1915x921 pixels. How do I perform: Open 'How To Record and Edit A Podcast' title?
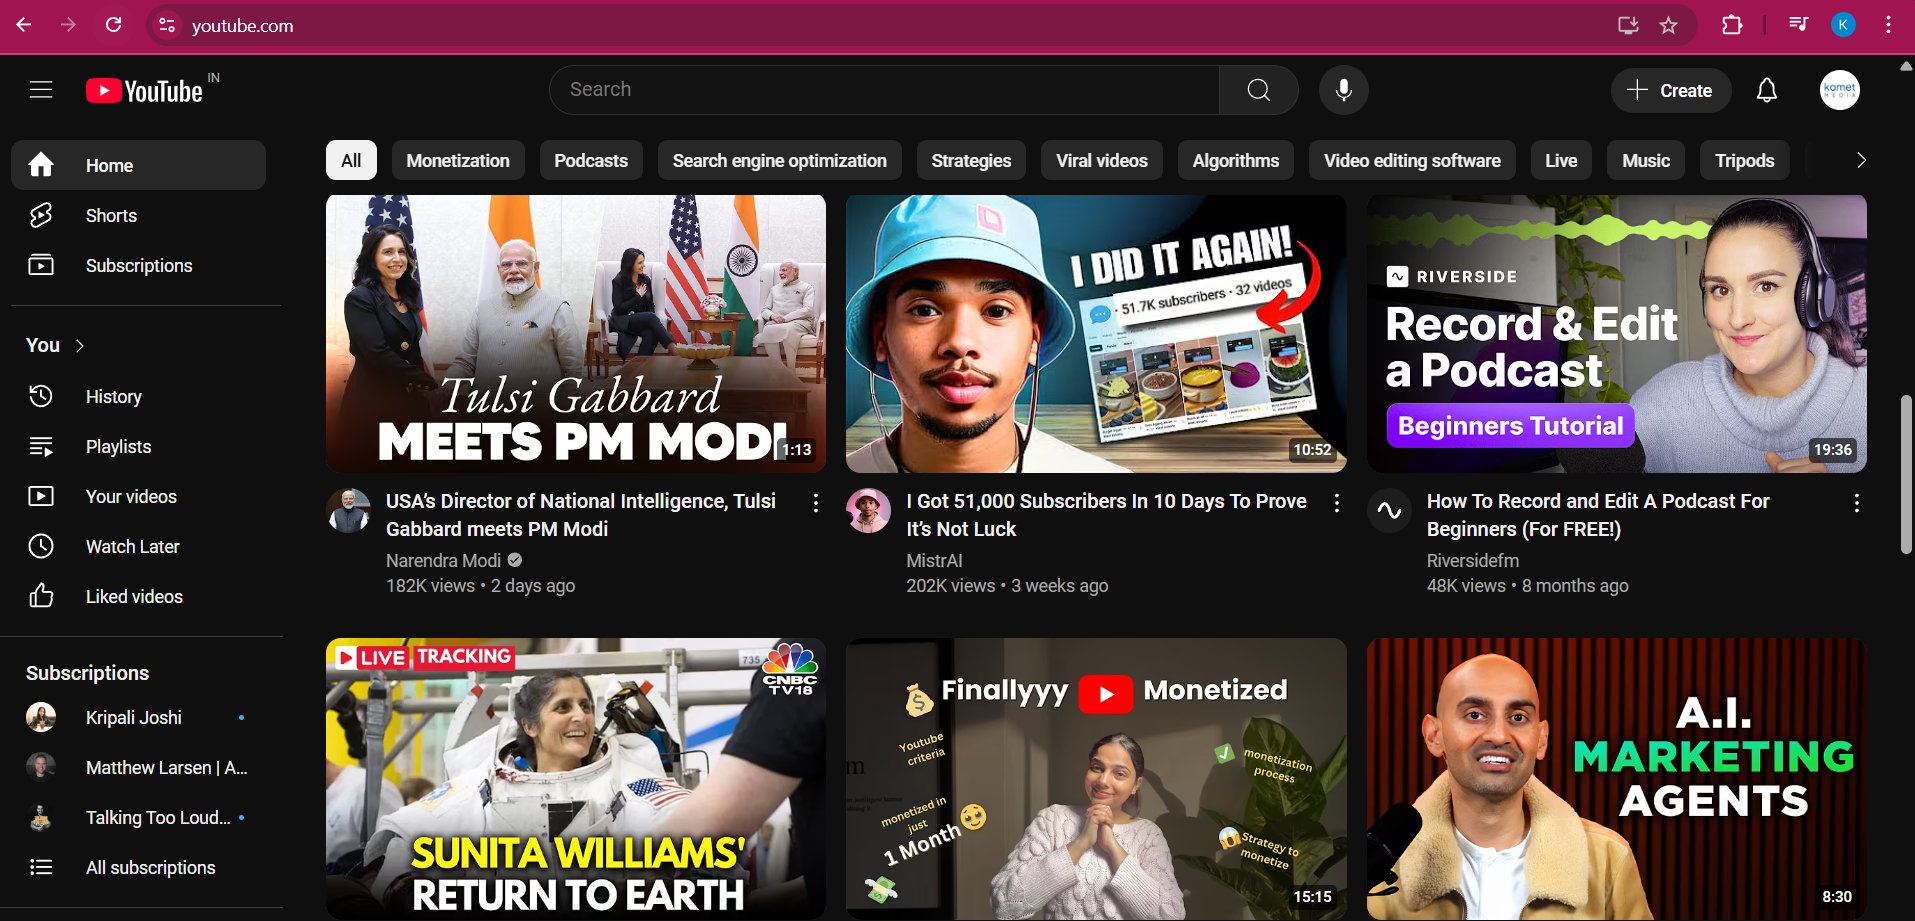click(1598, 515)
